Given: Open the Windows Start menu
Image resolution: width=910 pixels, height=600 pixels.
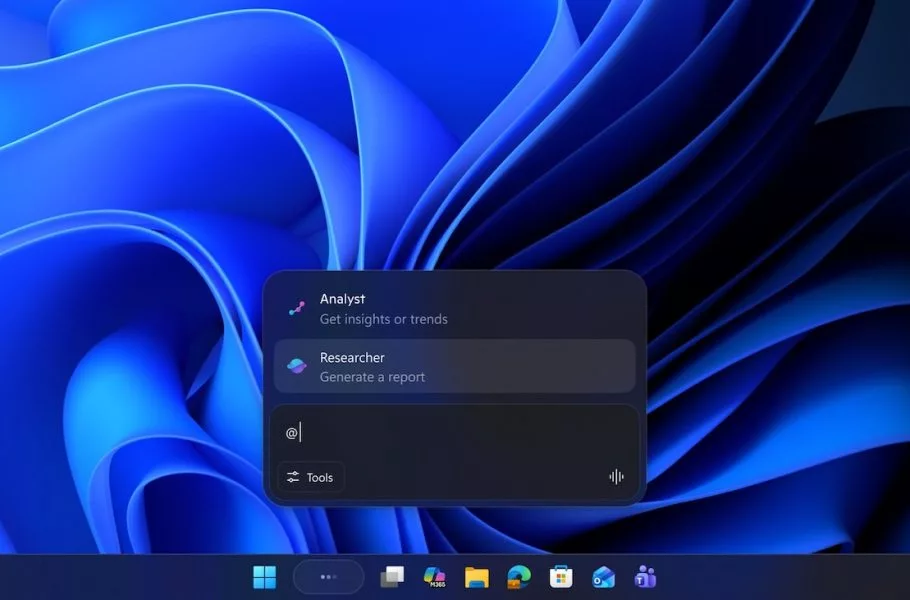Looking at the screenshot, I should [x=265, y=577].
